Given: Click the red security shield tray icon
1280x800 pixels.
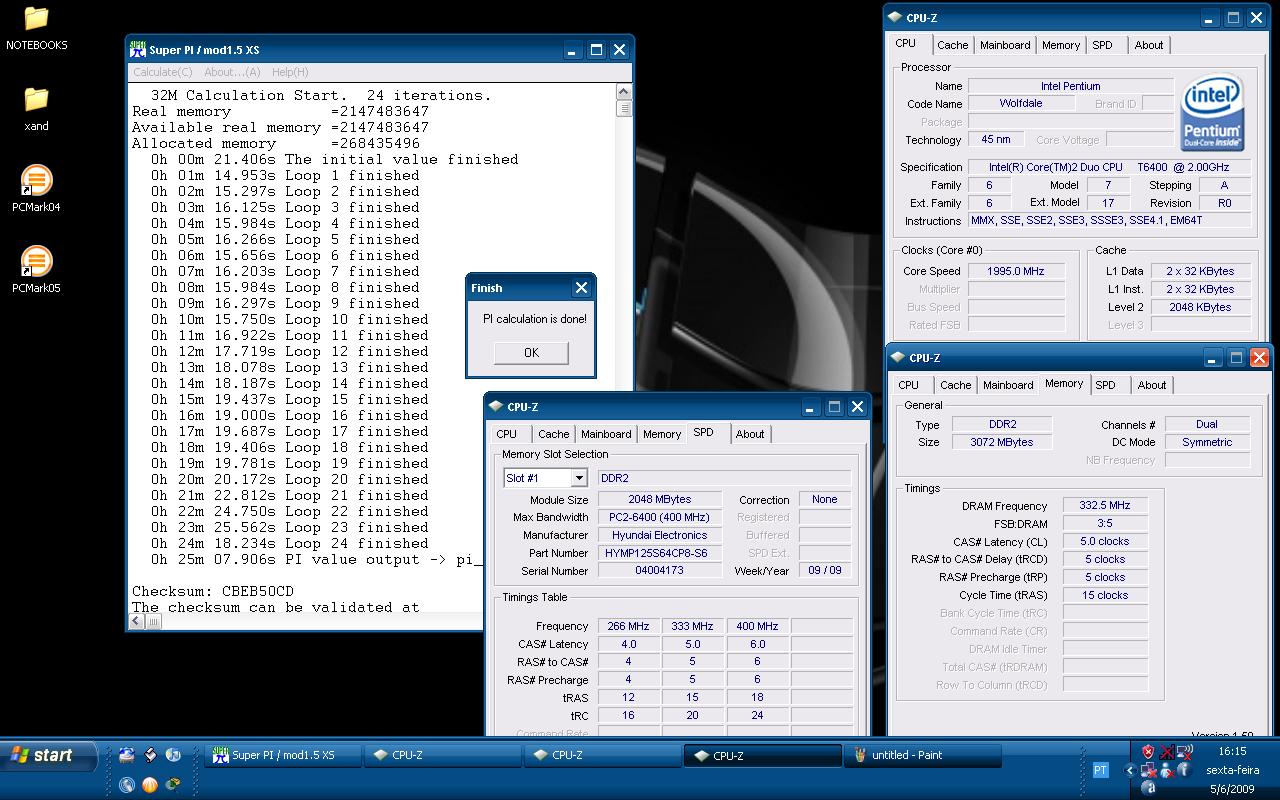Looking at the screenshot, I should 1148,752.
